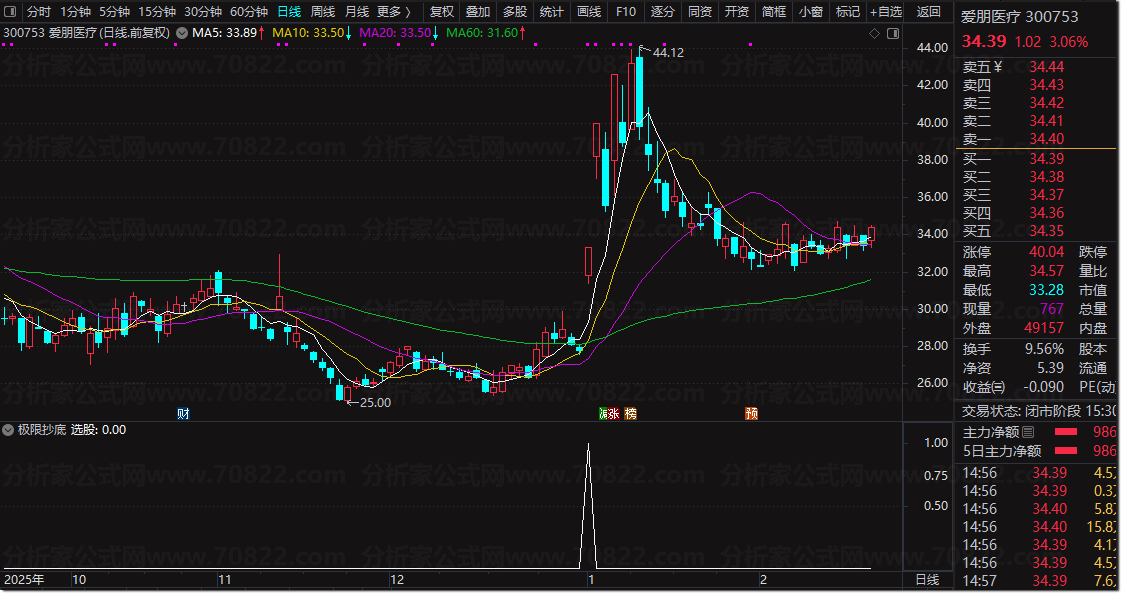Click the 榜 marker icon on timeline

point(630,413)
